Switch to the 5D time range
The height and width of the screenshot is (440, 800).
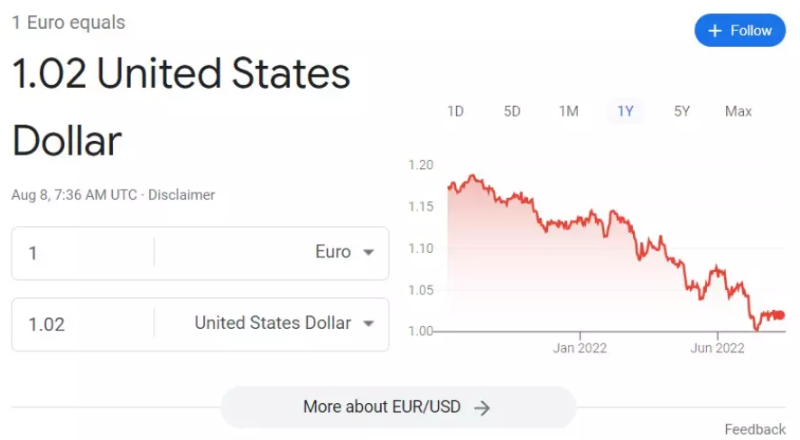click(x=512, y=111)
